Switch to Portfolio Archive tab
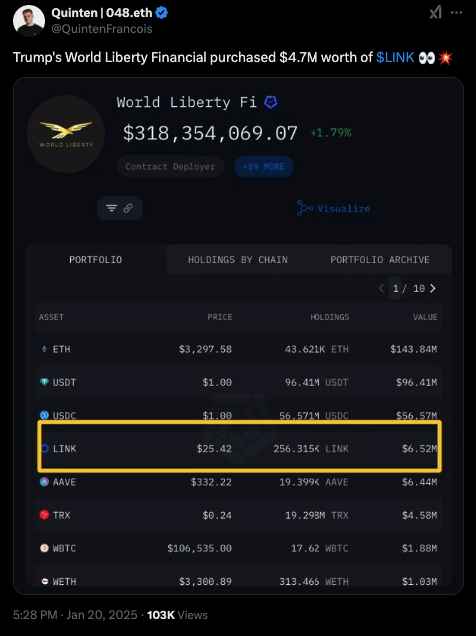The height and width of the screenshot is (636, 476). click(x=380, y=260)
